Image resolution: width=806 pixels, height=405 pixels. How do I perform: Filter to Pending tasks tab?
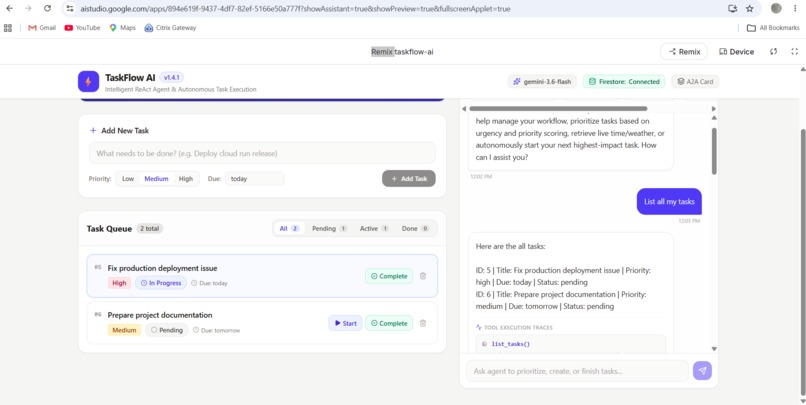click(329, 228)
